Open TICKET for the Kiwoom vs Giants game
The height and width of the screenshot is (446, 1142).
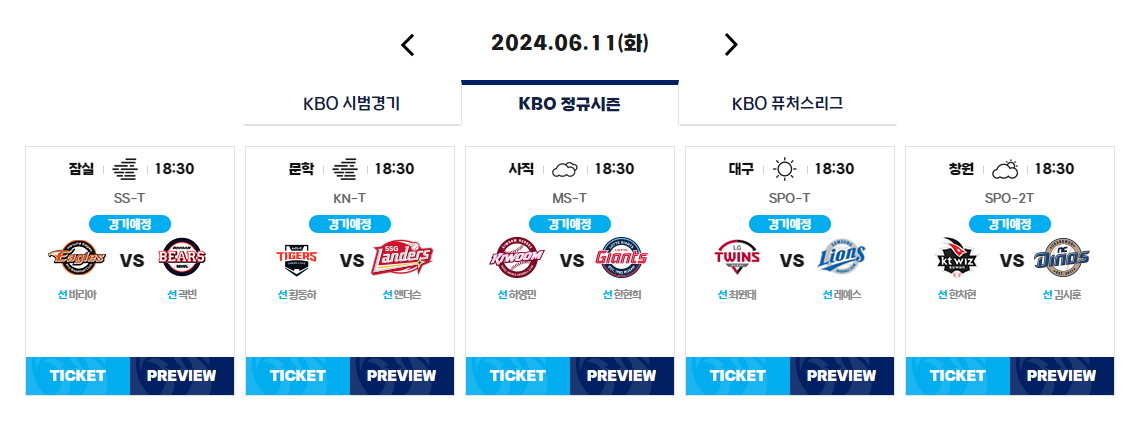(x=518, y=376)
